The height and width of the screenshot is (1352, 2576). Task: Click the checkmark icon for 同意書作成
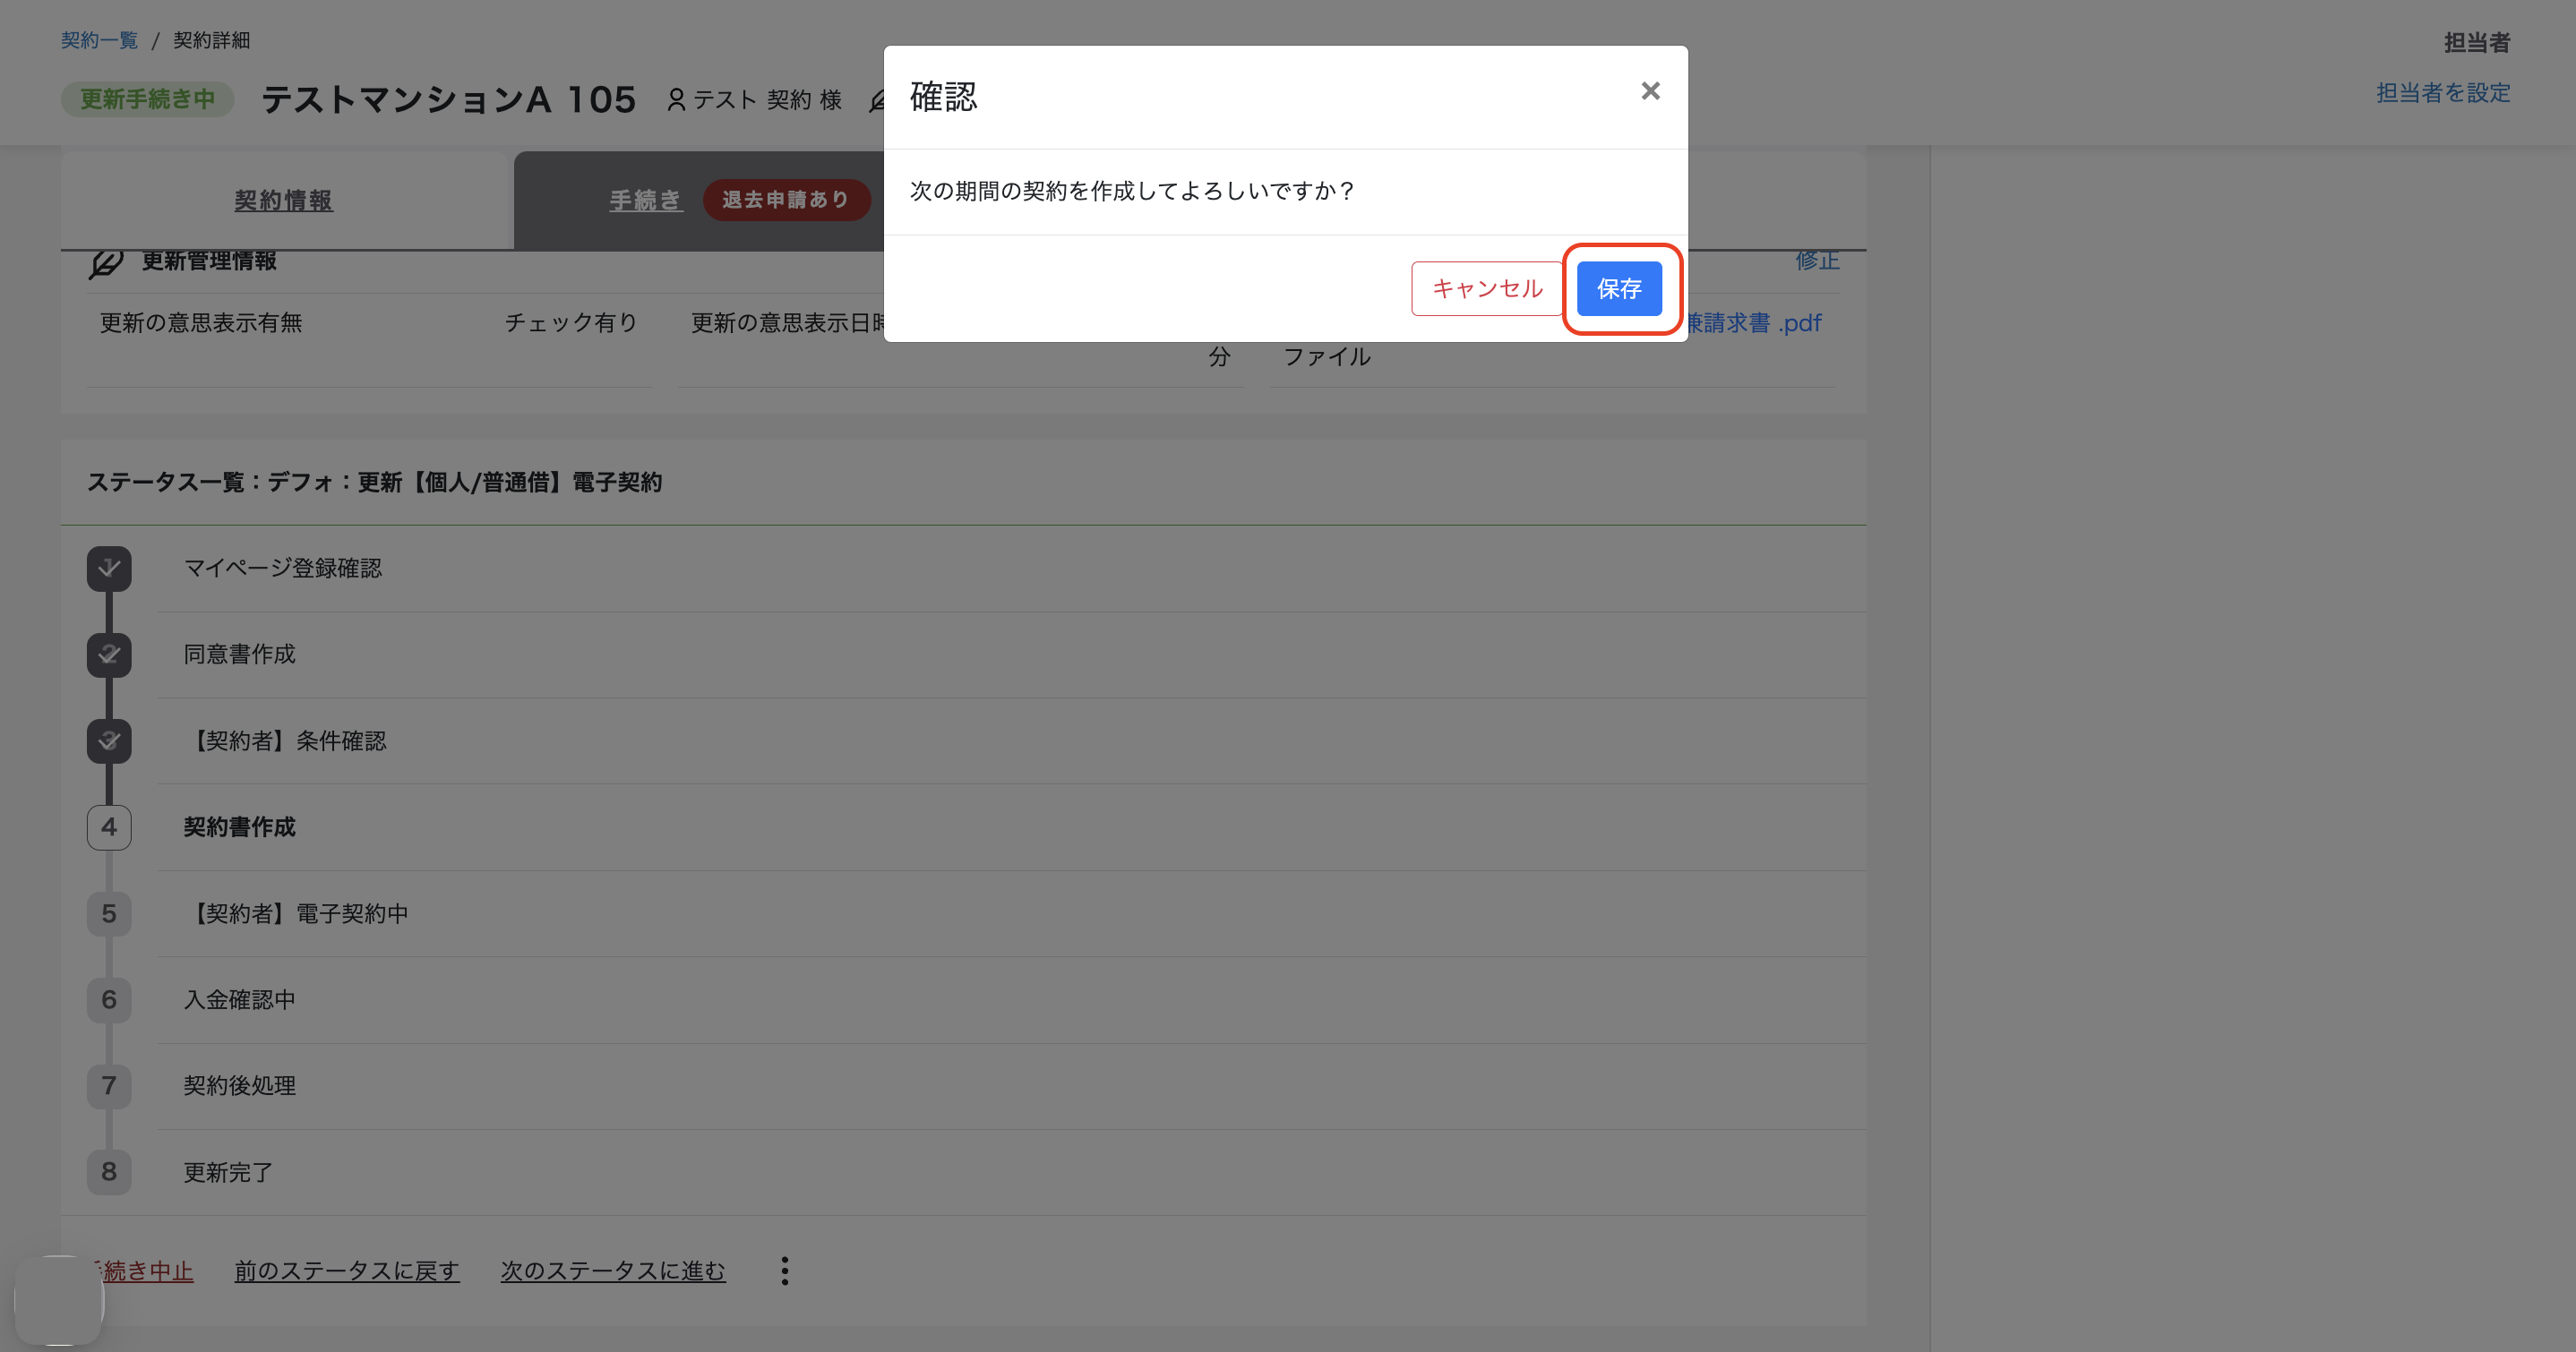(109, 655)
